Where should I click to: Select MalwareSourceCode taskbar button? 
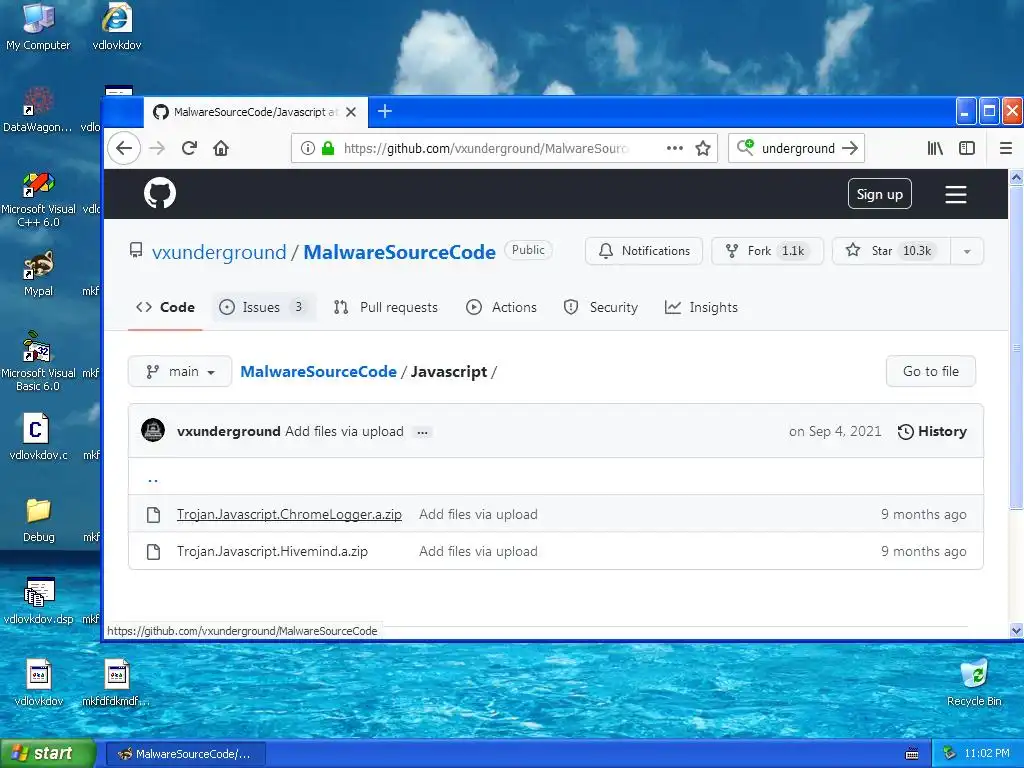coord(185,754)
